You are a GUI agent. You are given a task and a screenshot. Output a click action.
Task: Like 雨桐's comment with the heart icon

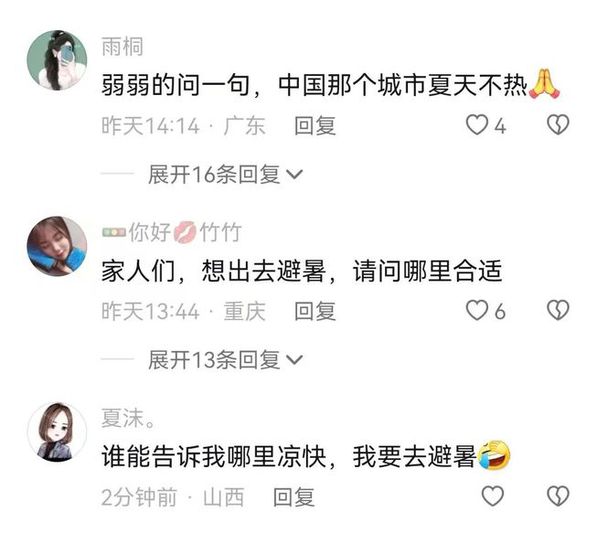click(477, 125)
